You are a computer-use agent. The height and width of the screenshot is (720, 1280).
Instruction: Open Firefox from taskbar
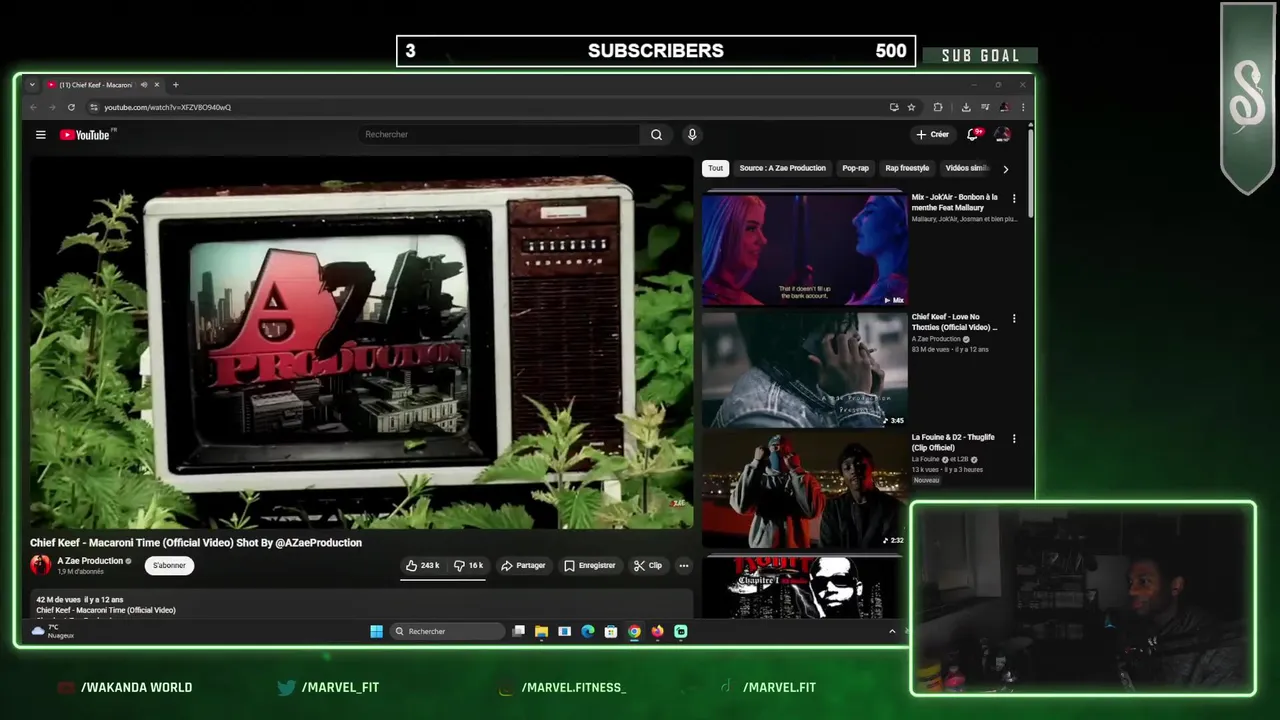click(x=657, y=631)
